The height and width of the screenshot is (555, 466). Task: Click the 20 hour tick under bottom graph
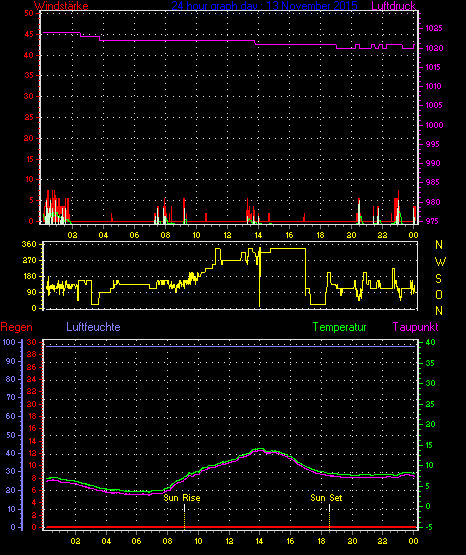tap(352, 541)
